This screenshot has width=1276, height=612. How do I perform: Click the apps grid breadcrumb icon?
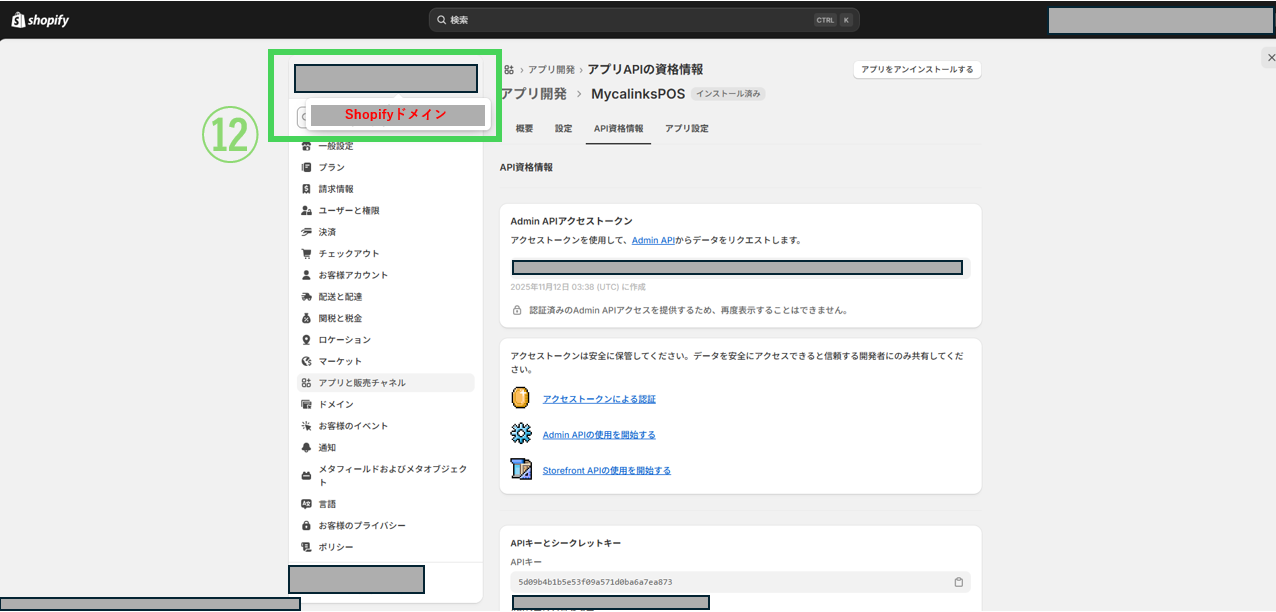click(x=509, y=70)
